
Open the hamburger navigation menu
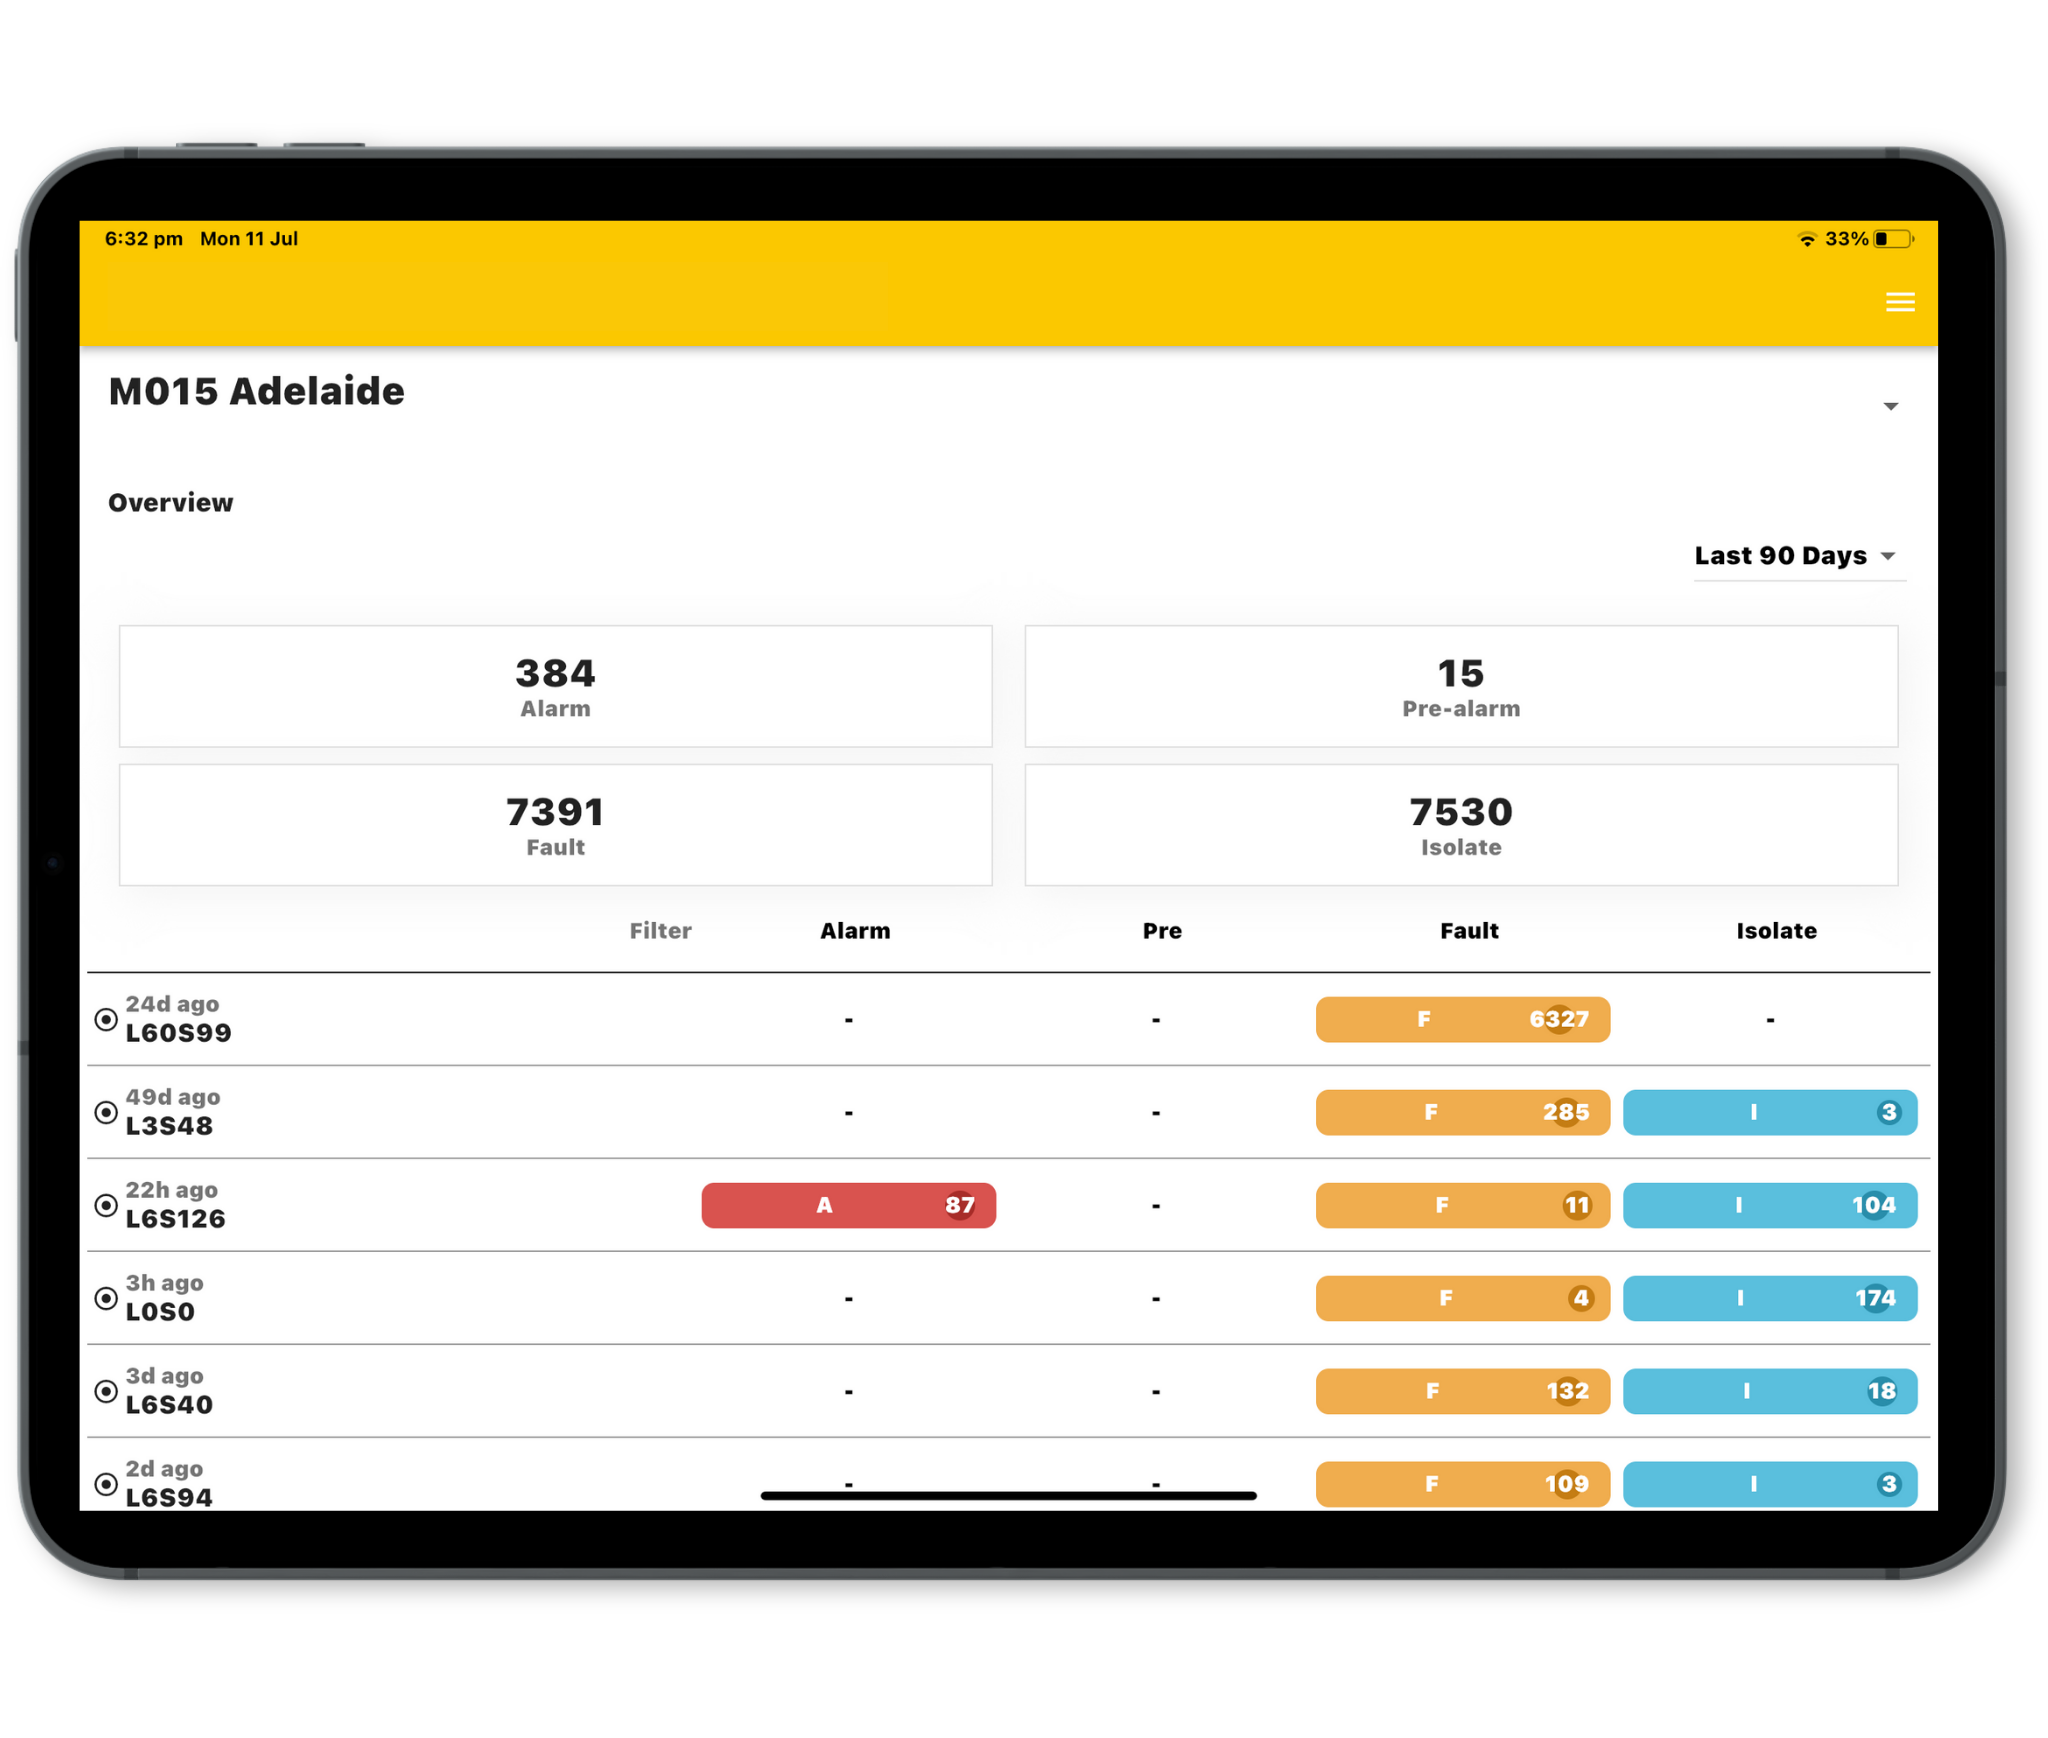tap(1899, 302)
